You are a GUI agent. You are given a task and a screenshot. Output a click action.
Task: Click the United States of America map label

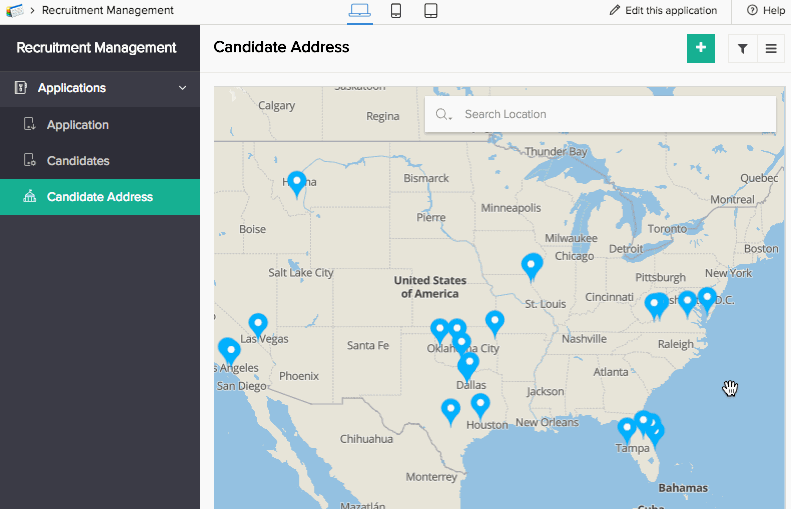pyautogui.click(x=430, y=287)
